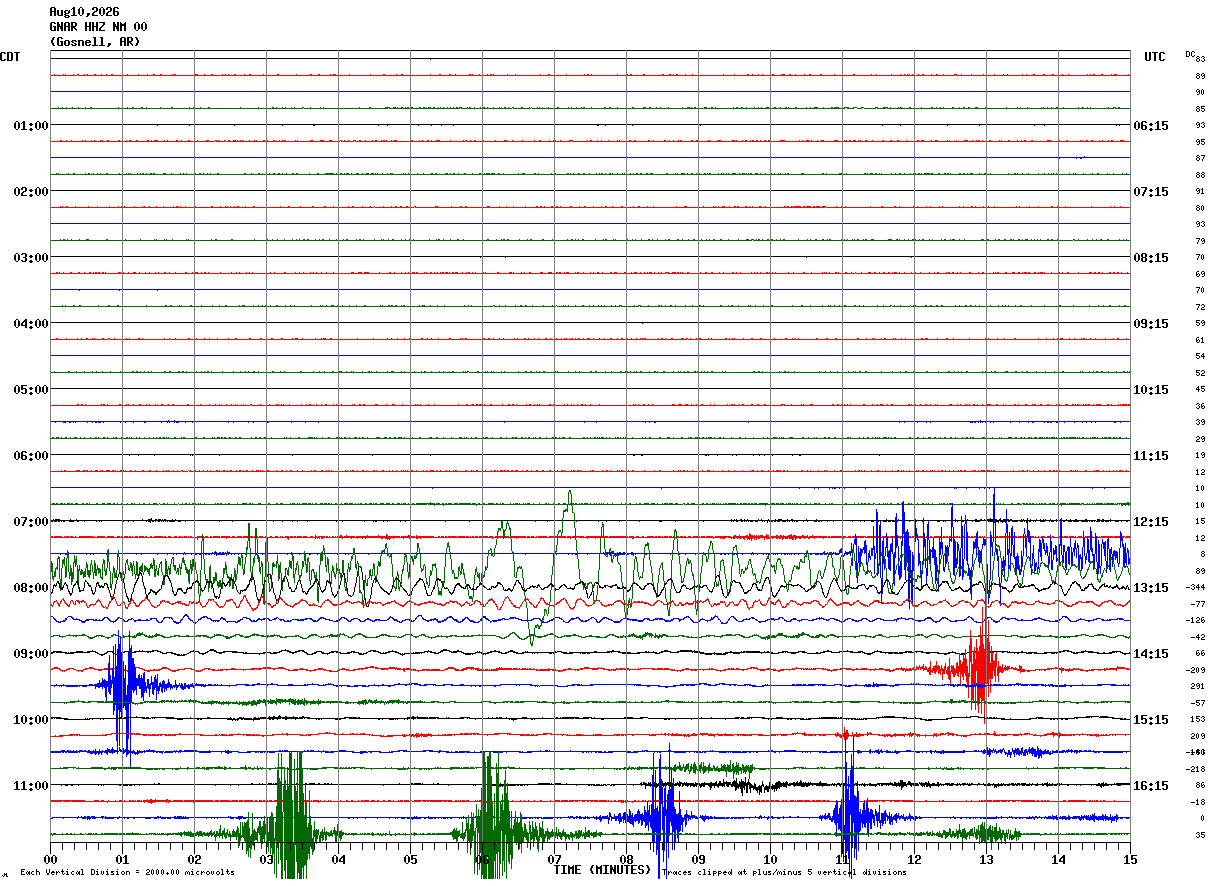Click the GNAR HHZ NM 00 station label
The height and width of the screenshot is (886, 1210).
pos(98,27)
